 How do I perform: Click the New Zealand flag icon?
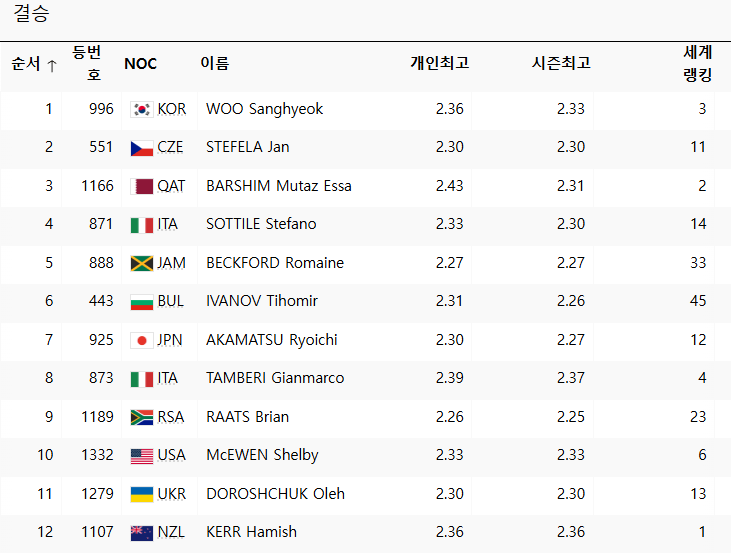coord(142,532)
